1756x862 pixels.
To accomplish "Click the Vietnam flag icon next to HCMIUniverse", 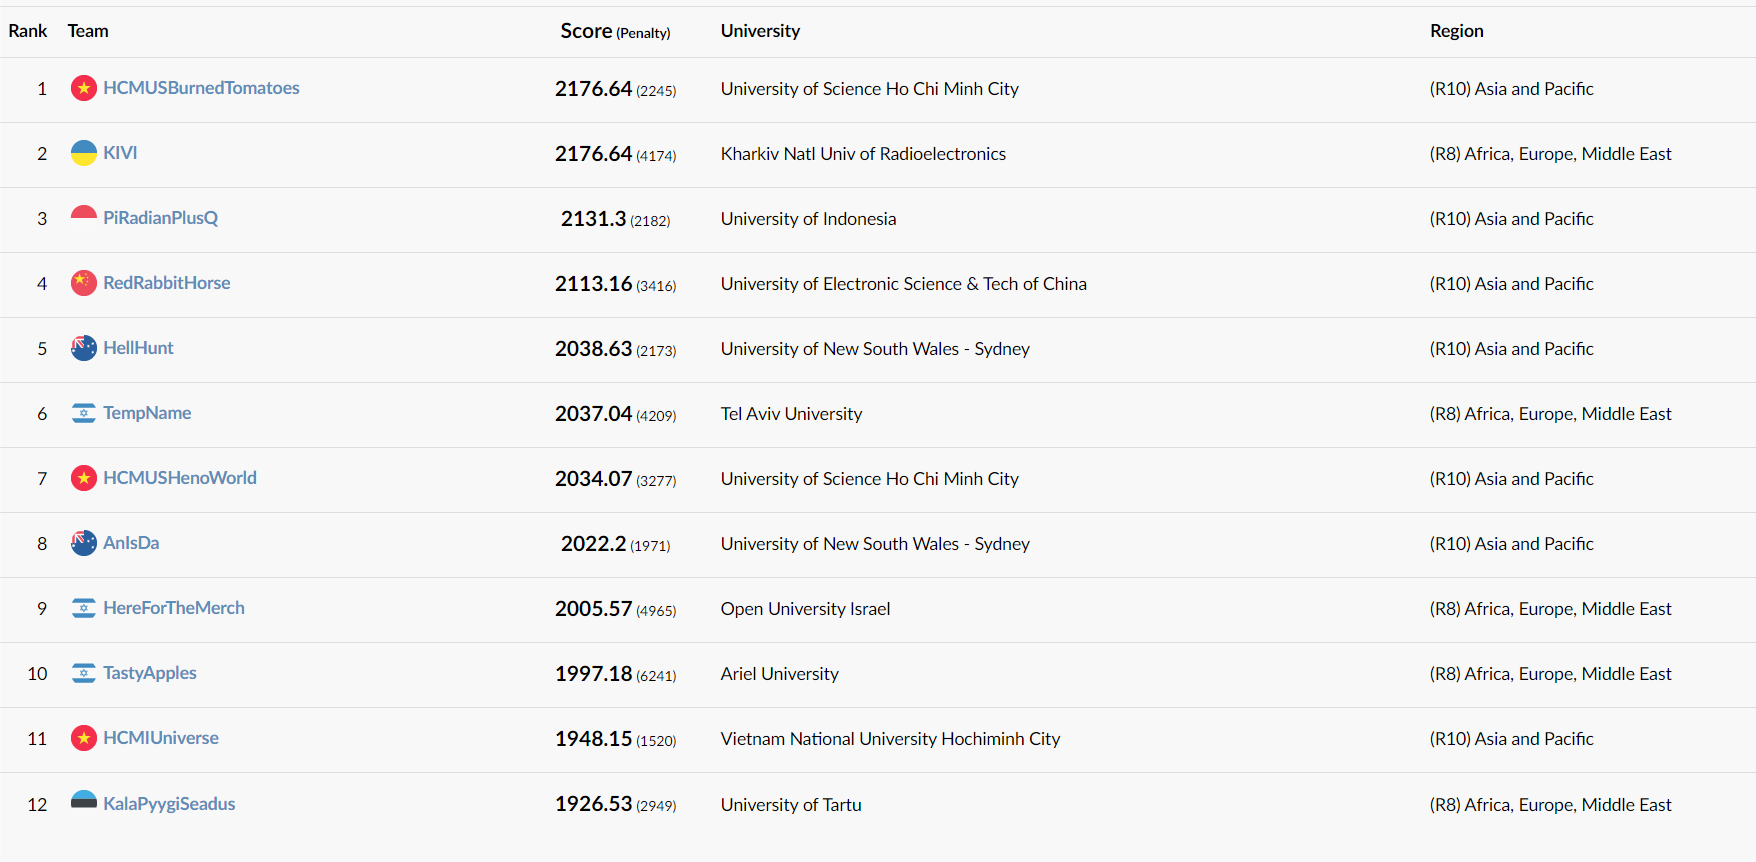I will [x=84, y=738].
